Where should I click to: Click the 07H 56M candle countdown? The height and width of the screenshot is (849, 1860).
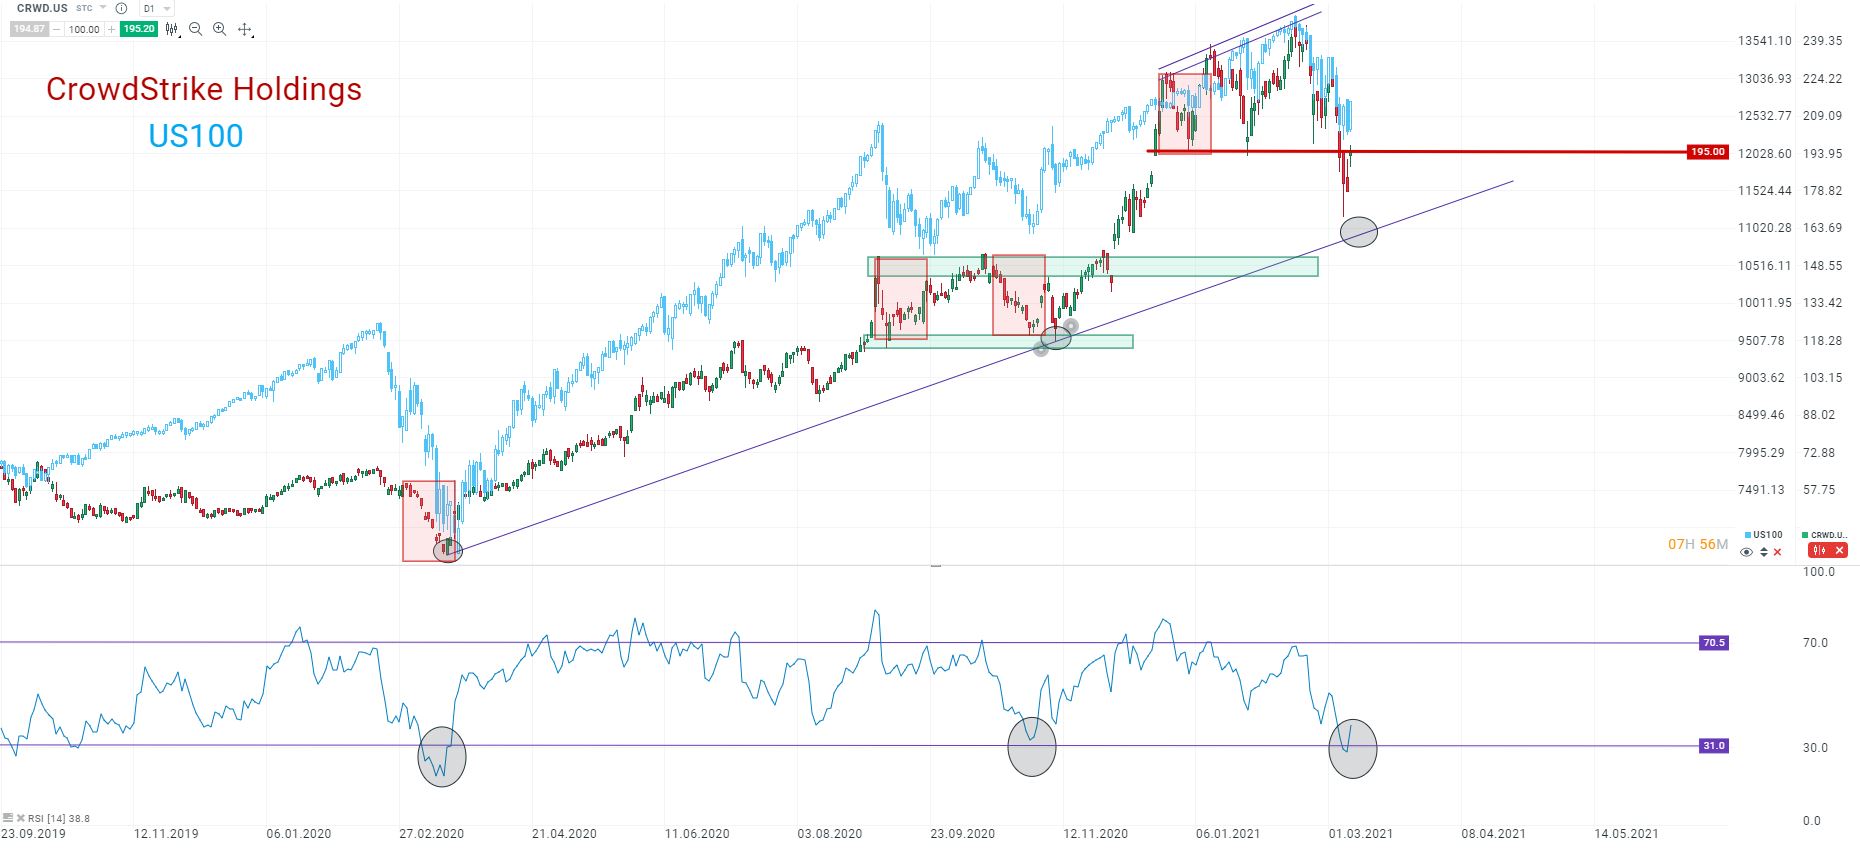pos(1698,544)
